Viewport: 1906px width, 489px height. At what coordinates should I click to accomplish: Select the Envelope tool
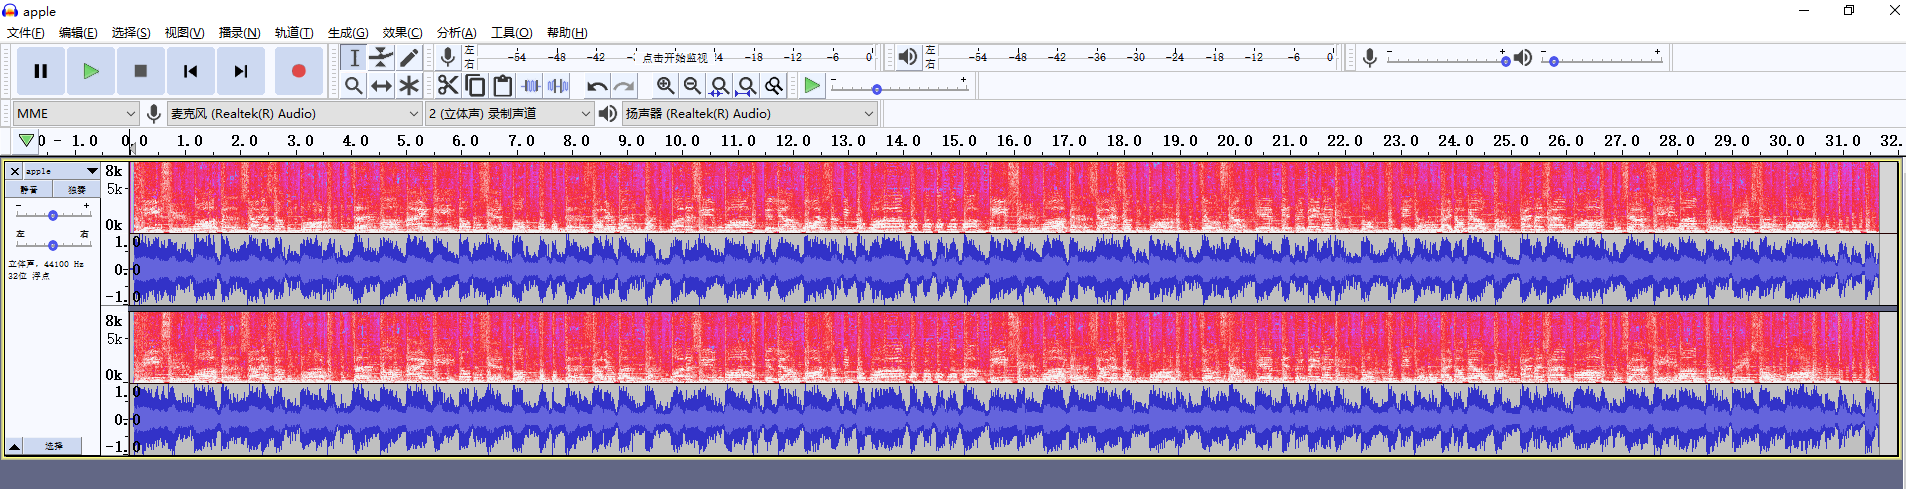point(381,58)
